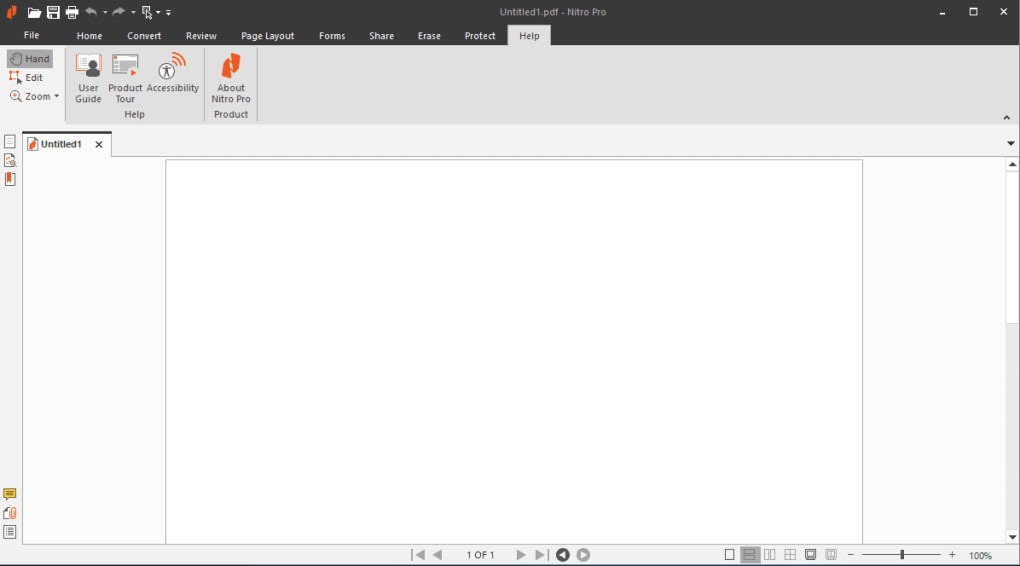Click the Print icon in quick access toolbar
The image size is (1020, 566).
coord(72,12)
